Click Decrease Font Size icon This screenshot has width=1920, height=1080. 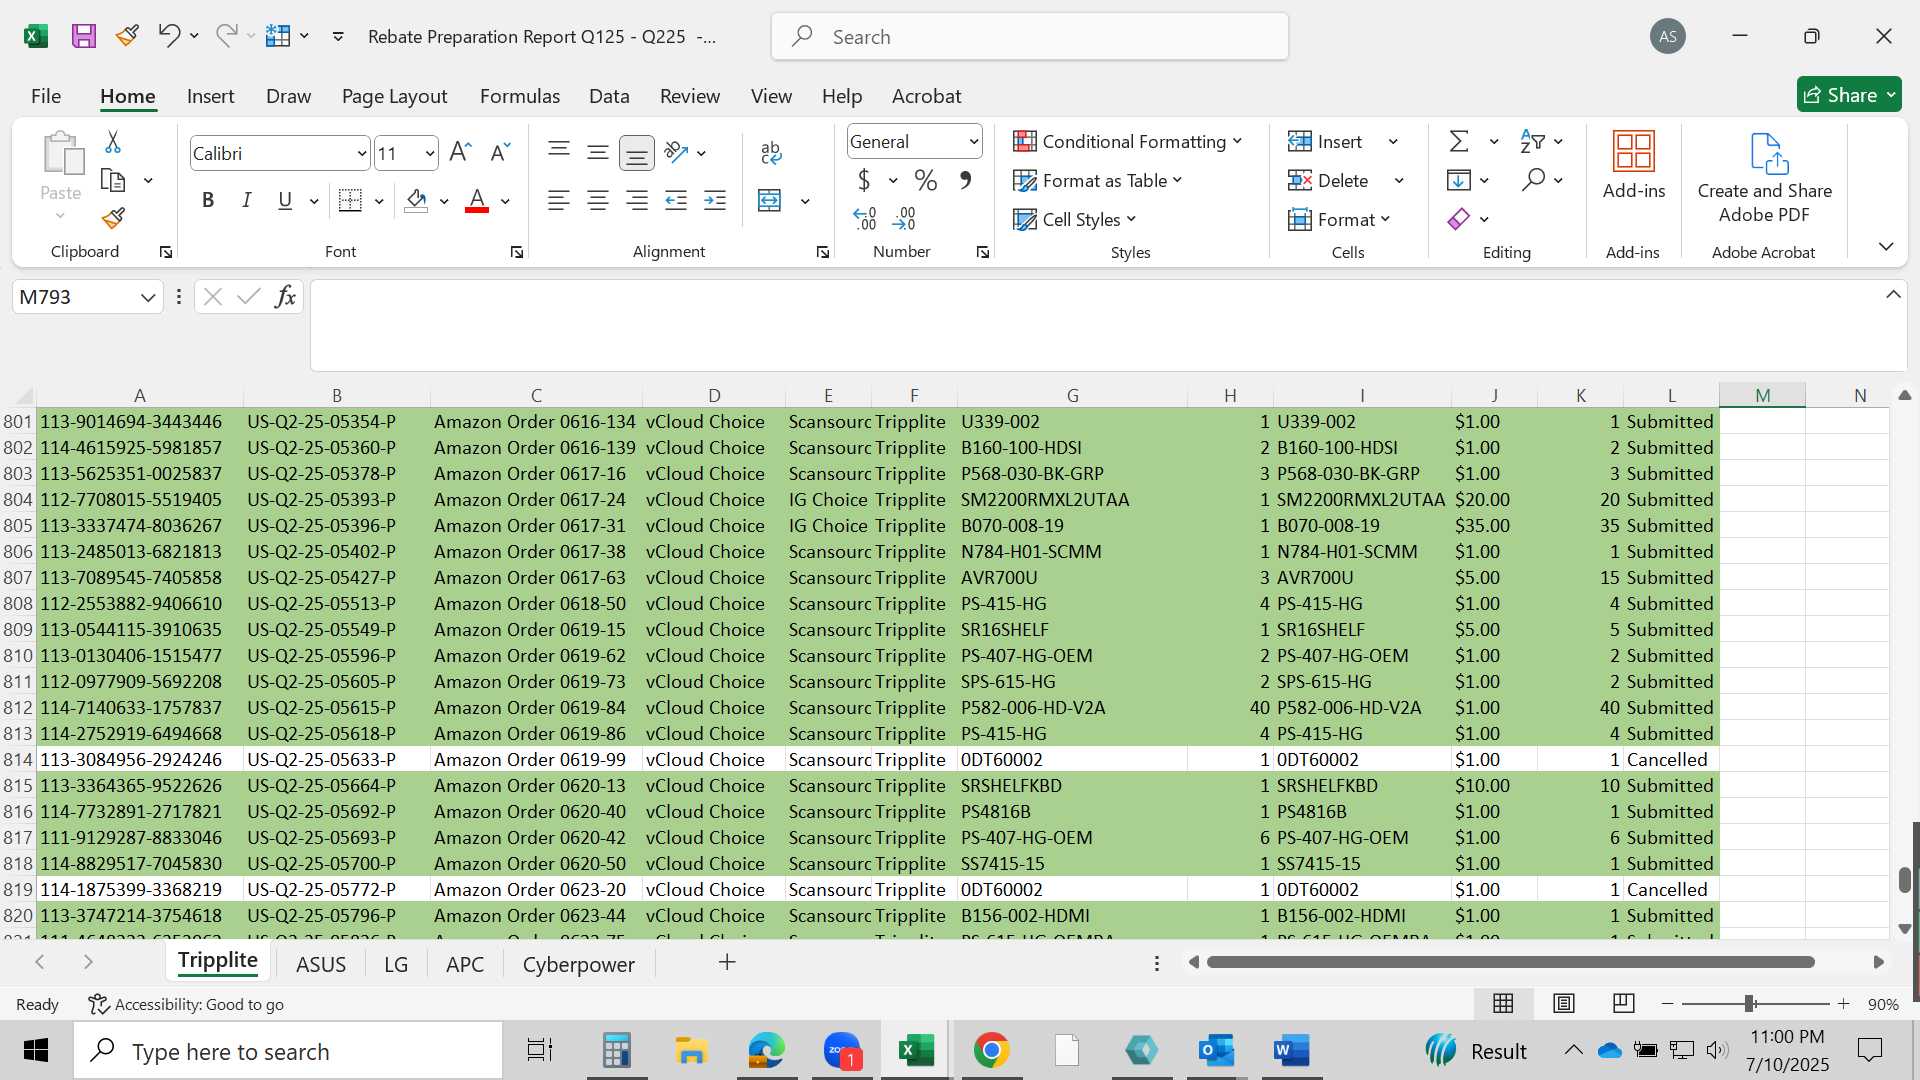[500, 152]
